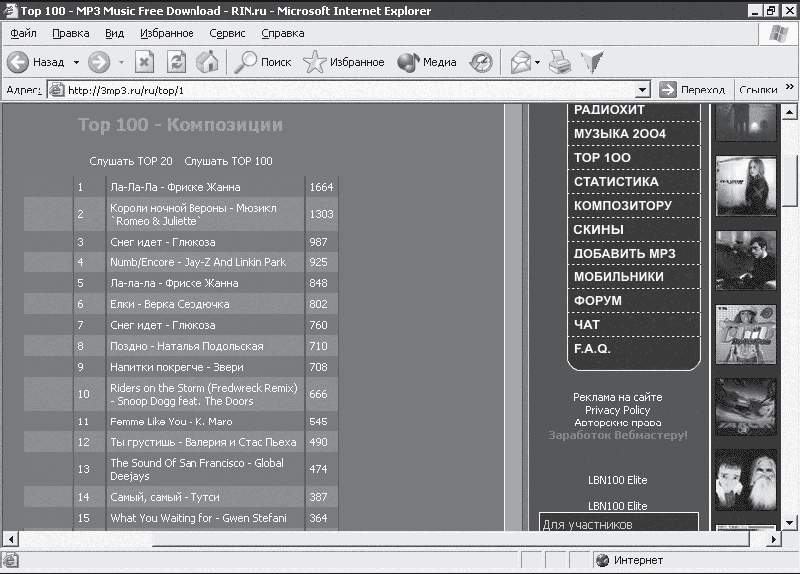Print the page with the printer icon
This screenshot has height=574, width=800.
coord(560,62)
